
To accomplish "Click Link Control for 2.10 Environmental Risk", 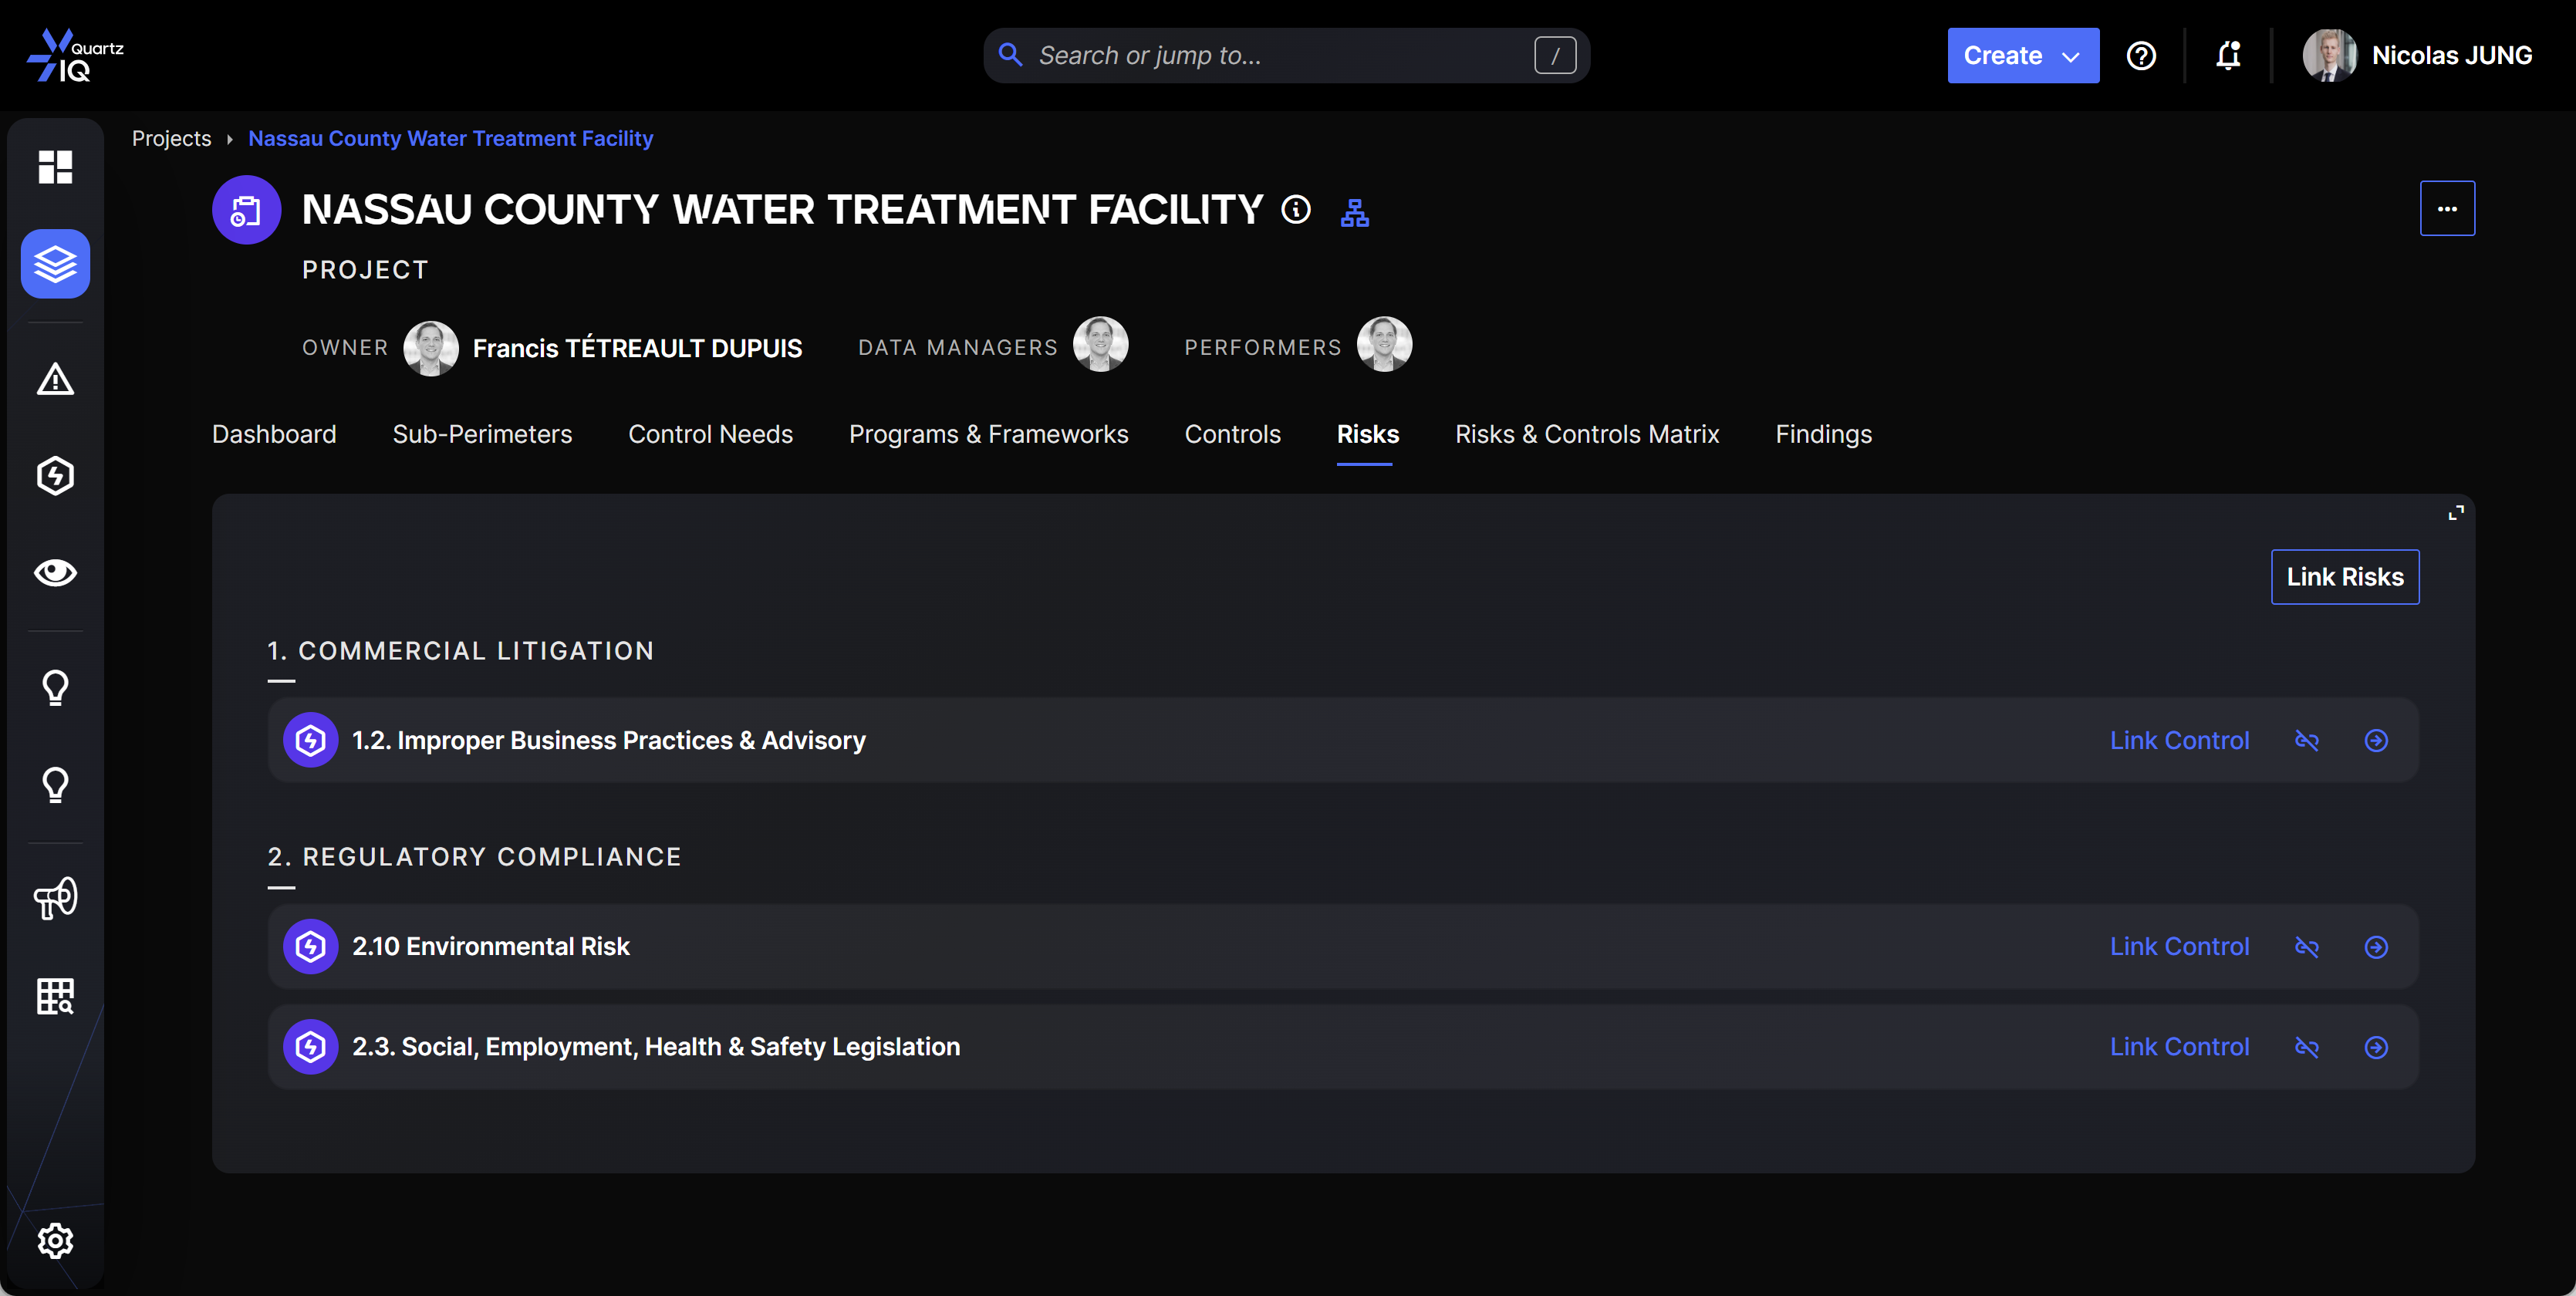I will pos(2179,946).
